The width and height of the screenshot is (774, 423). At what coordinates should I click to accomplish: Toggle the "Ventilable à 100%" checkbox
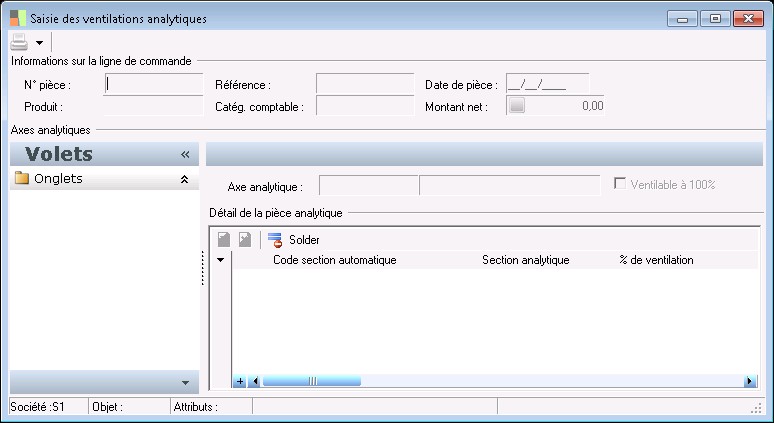620,184
